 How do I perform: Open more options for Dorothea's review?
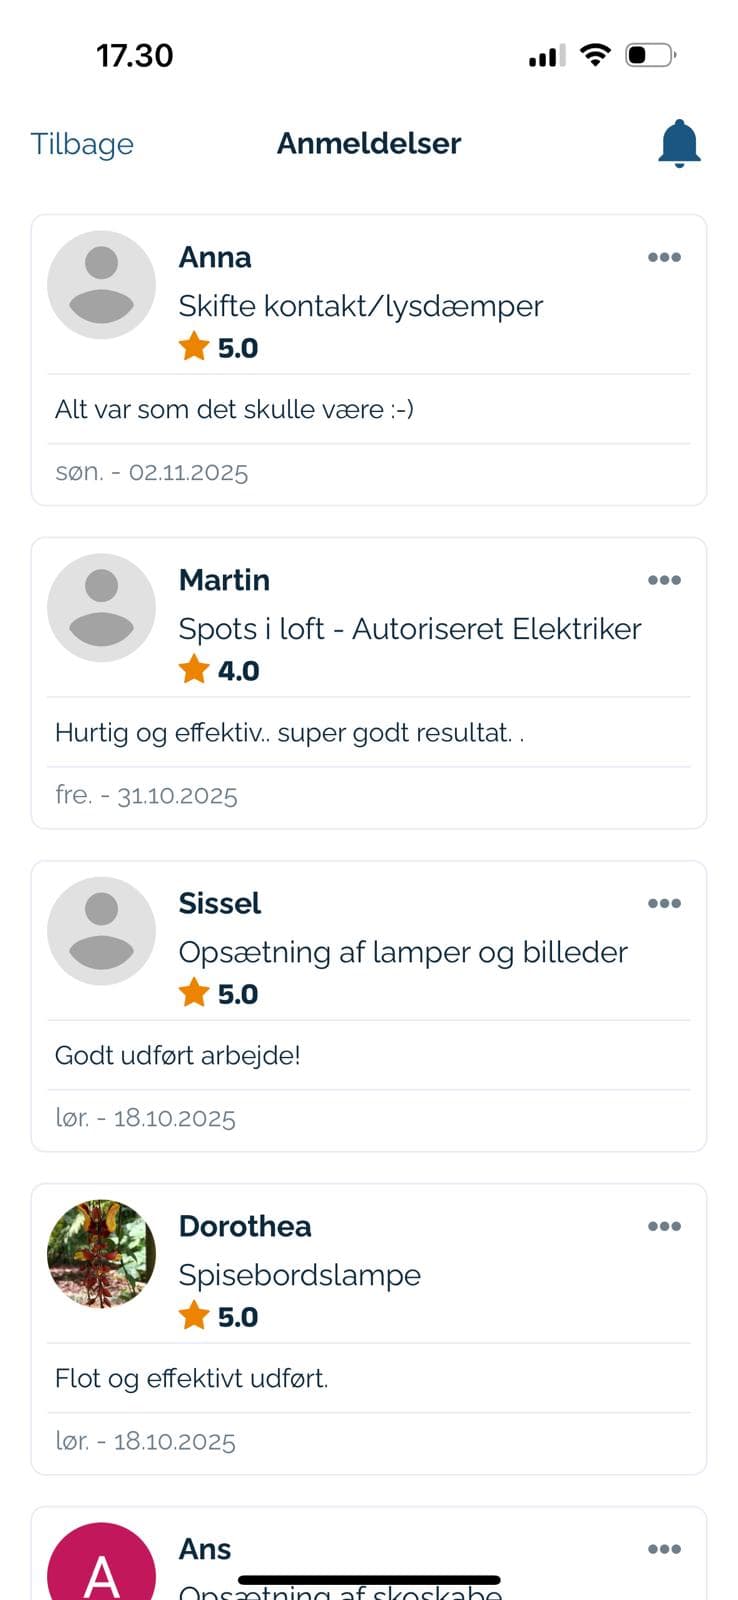click(664, 1227)
